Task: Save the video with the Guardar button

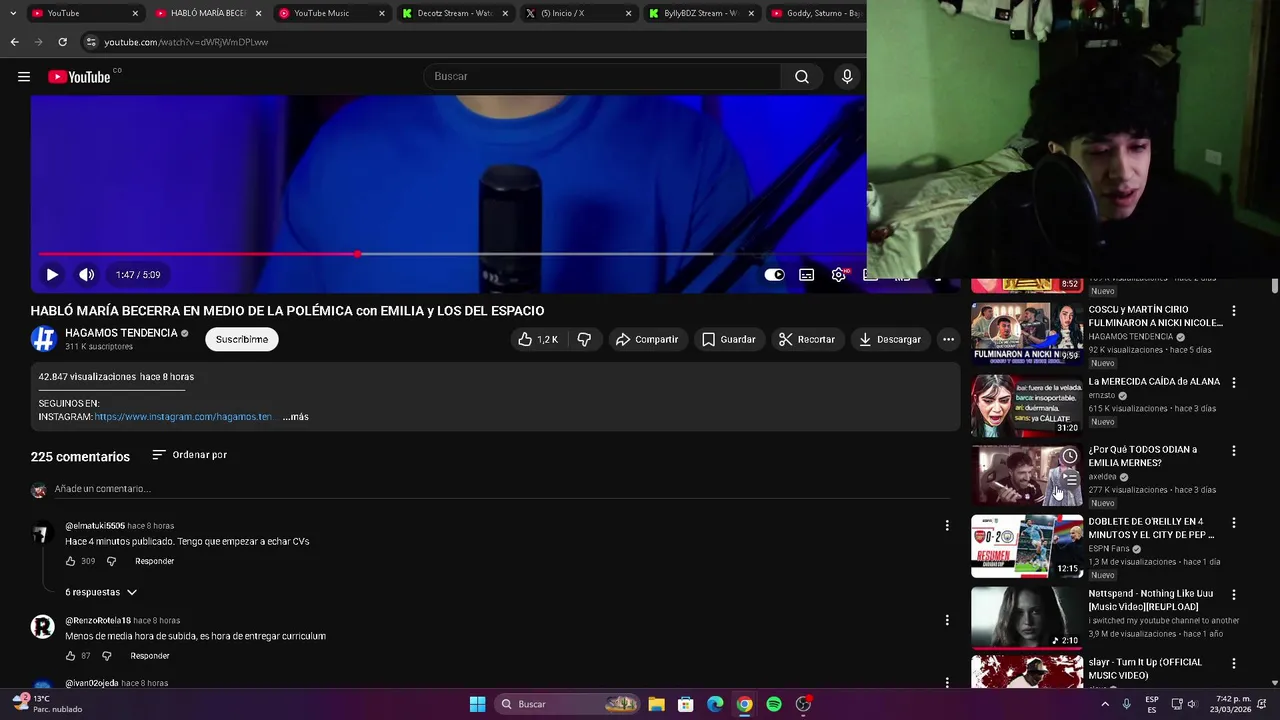Action: (x=728, y=340)
